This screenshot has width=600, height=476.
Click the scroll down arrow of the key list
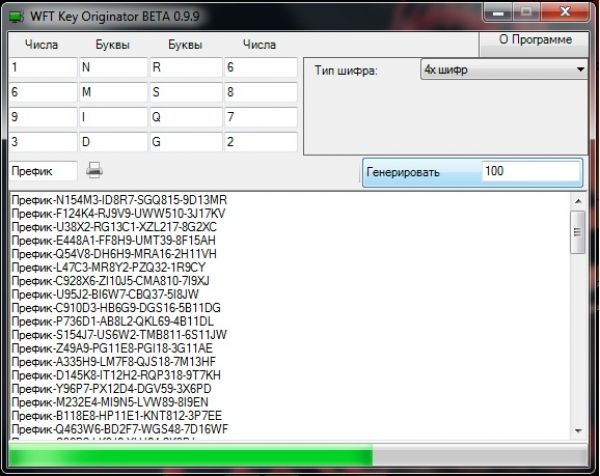pos(578,431)
